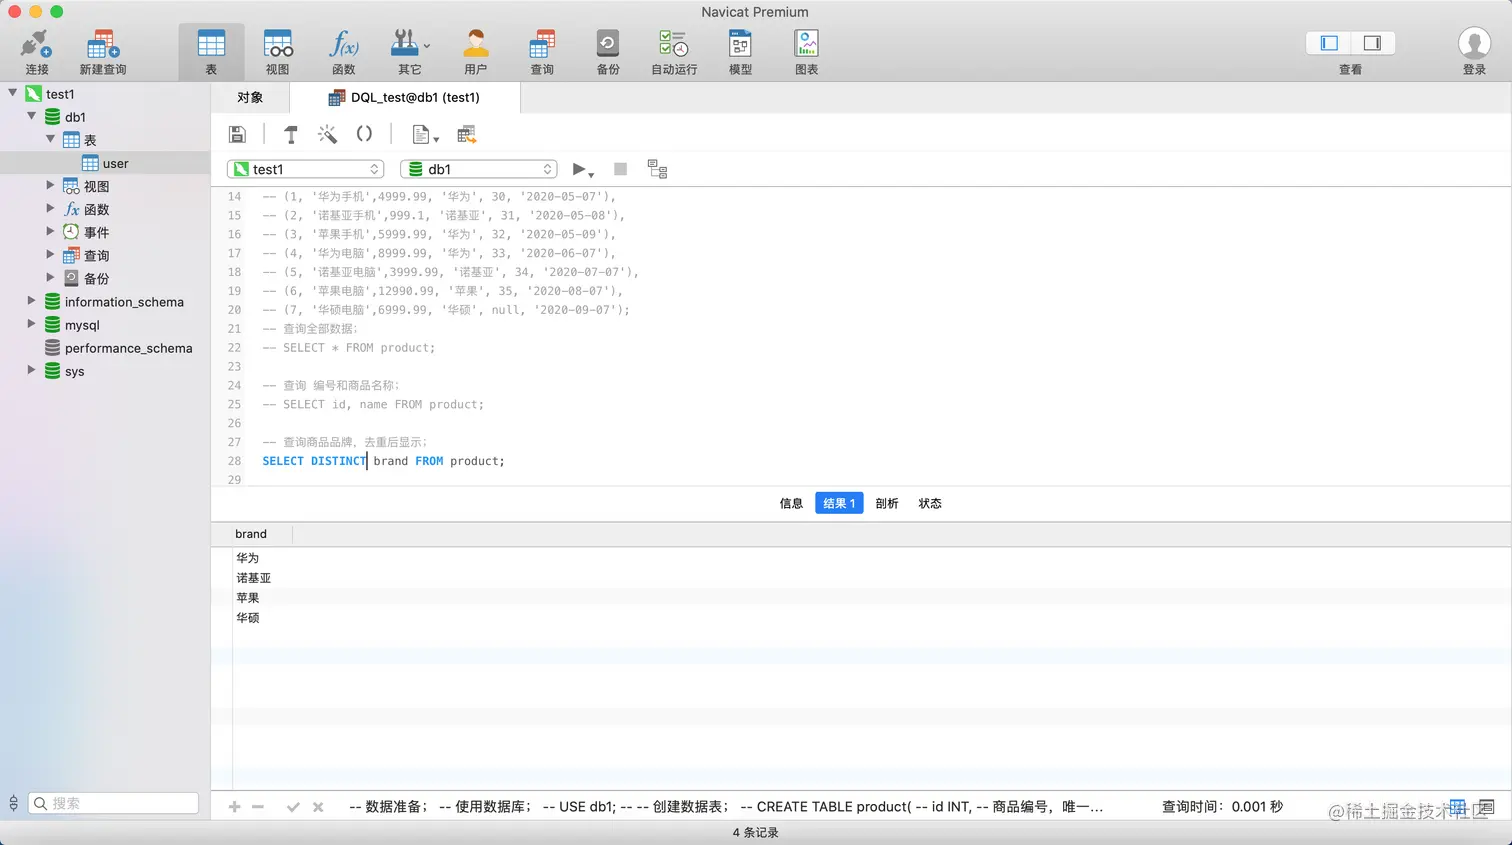1512x845 pixels.
Task: Select the 诺基亚 result cell
Action: click(253, 578)
